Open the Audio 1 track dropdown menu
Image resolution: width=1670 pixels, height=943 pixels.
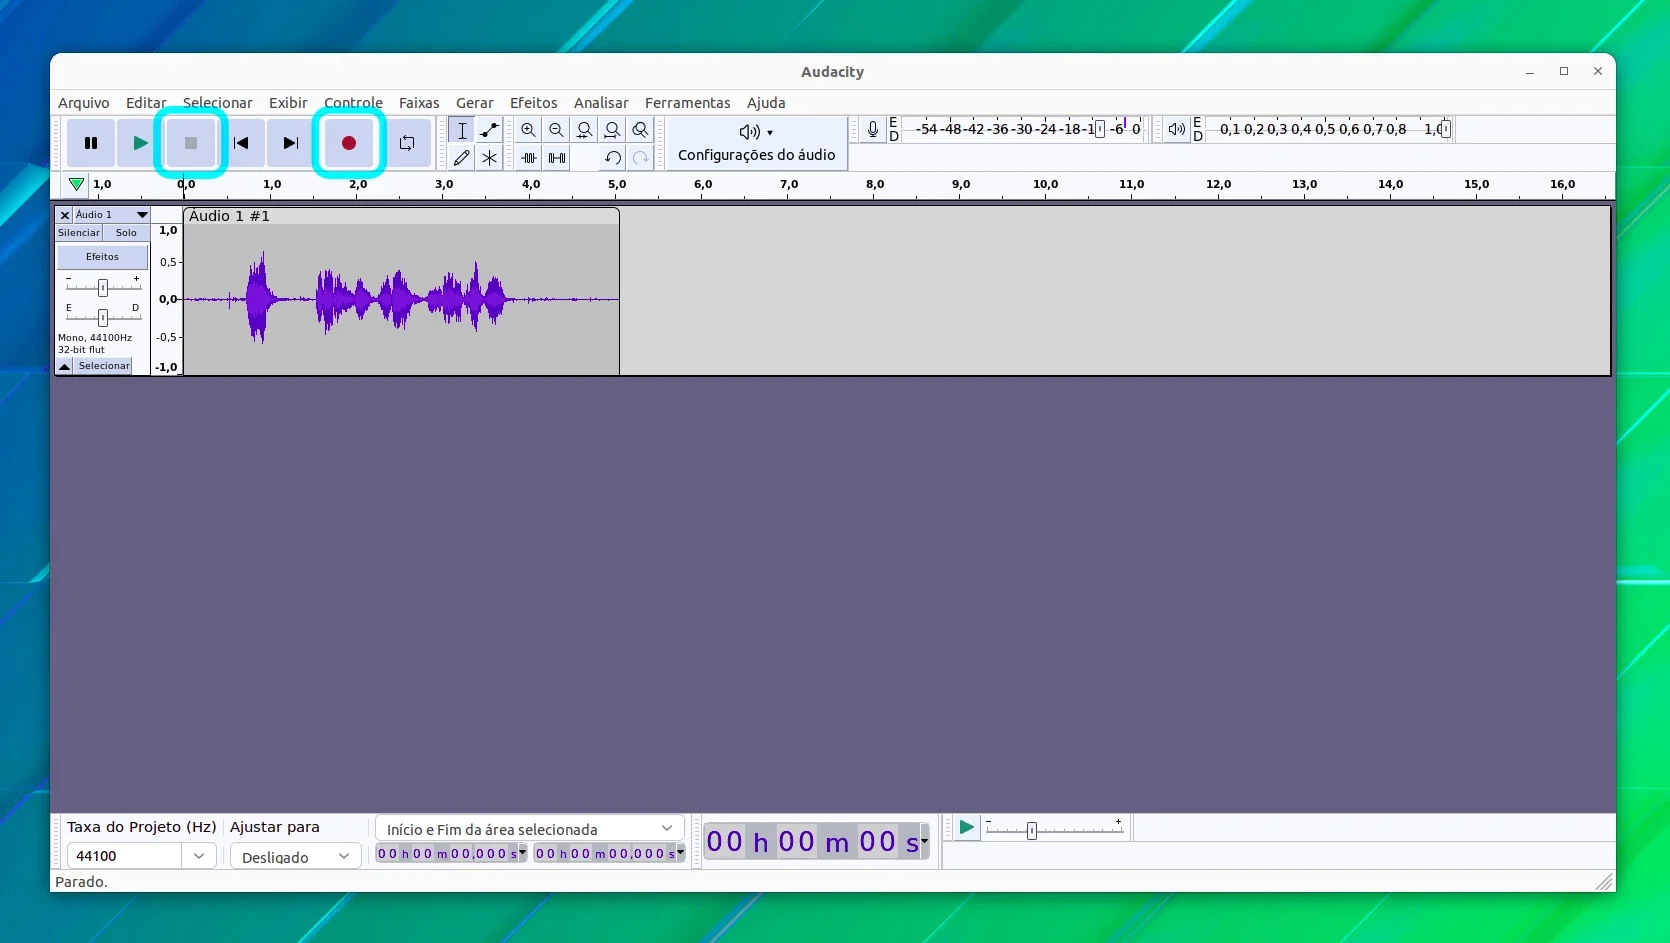point(112,215)
